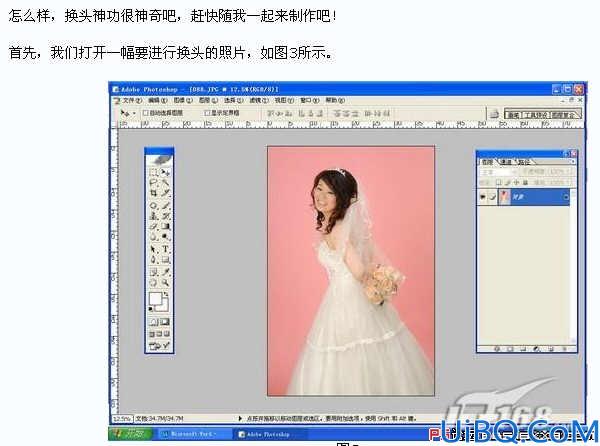Switch to the Microsoft Word taskbar button
Image resolution: width=600 pixels, height=446 pixels.
(193, 434)
